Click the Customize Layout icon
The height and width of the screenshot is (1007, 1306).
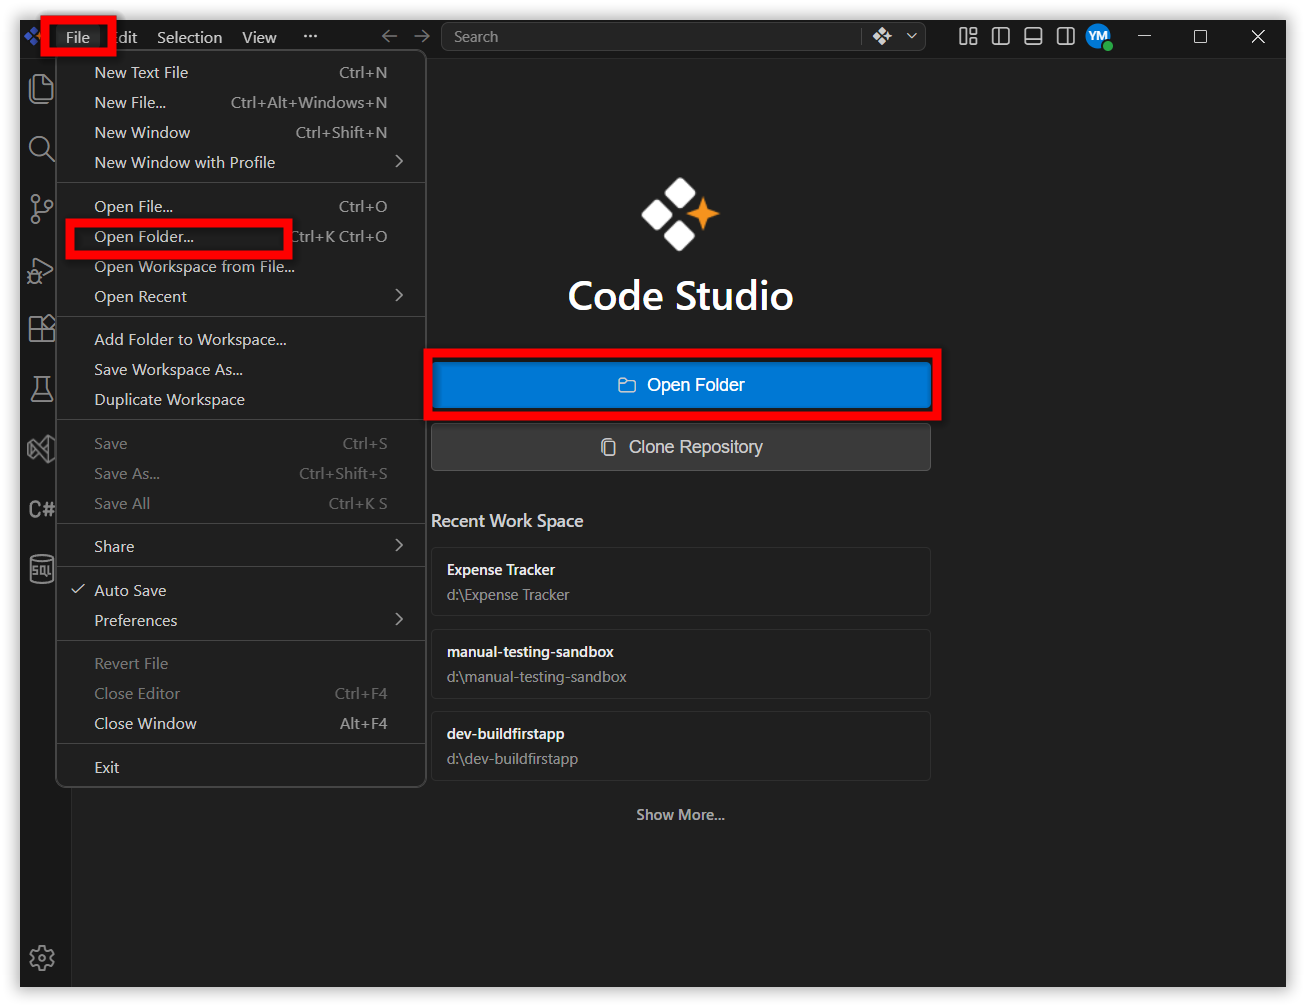(x=968, y=36)
